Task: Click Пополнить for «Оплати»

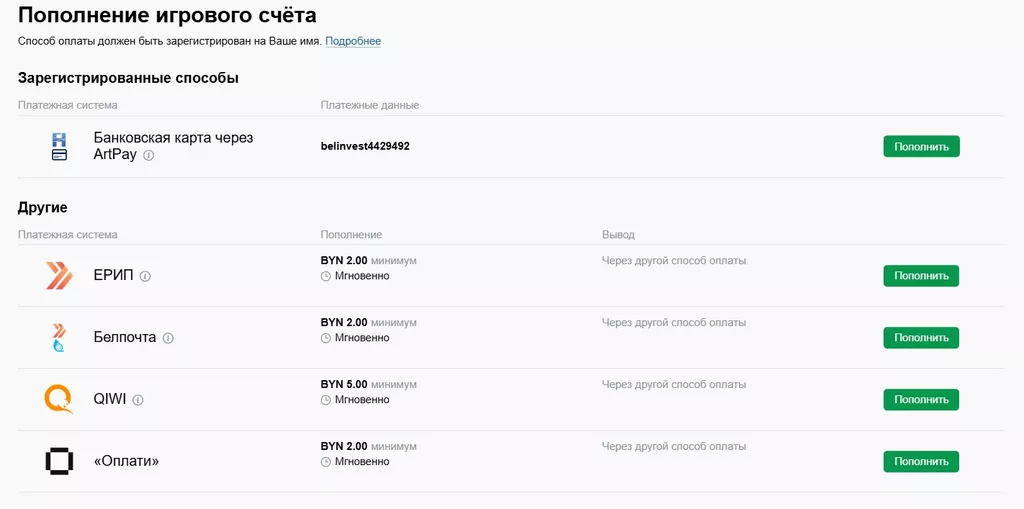Action: pos(920,462)
